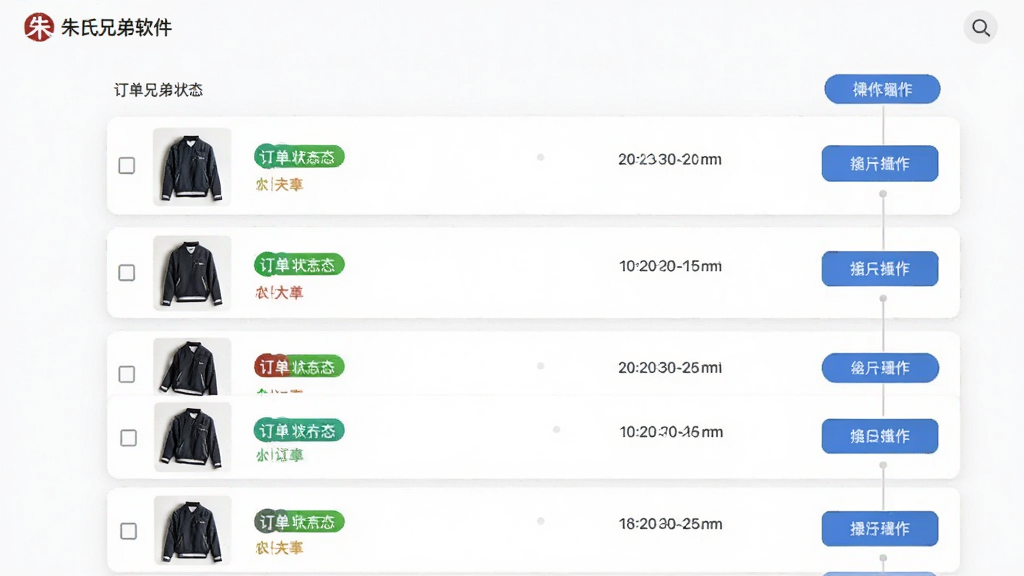Click the action button for 18:20 order
1024x576 pixels.
click(880, 528)
